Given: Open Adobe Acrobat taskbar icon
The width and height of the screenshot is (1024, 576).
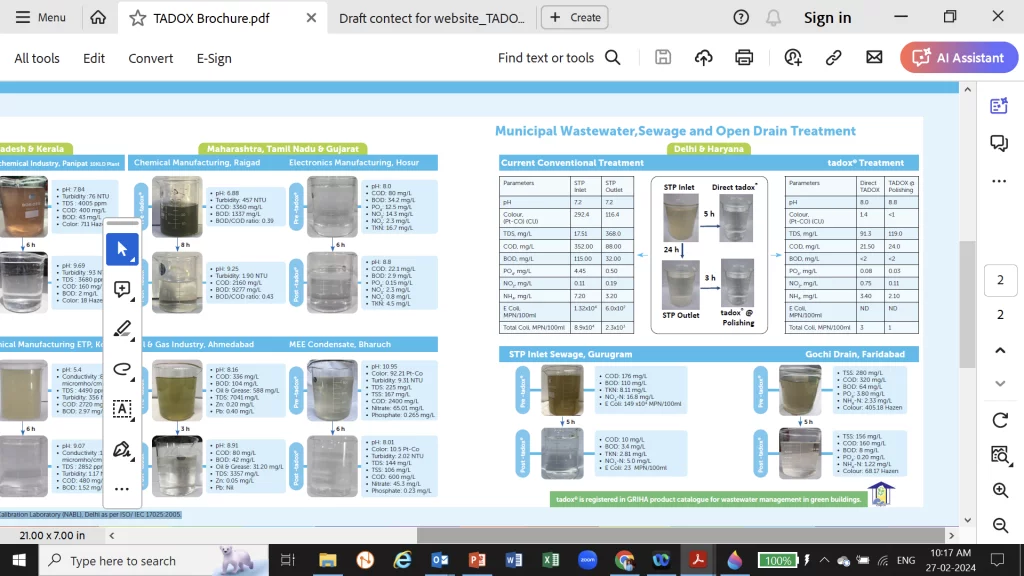Looking at the screenshot, I should point(698,560).
